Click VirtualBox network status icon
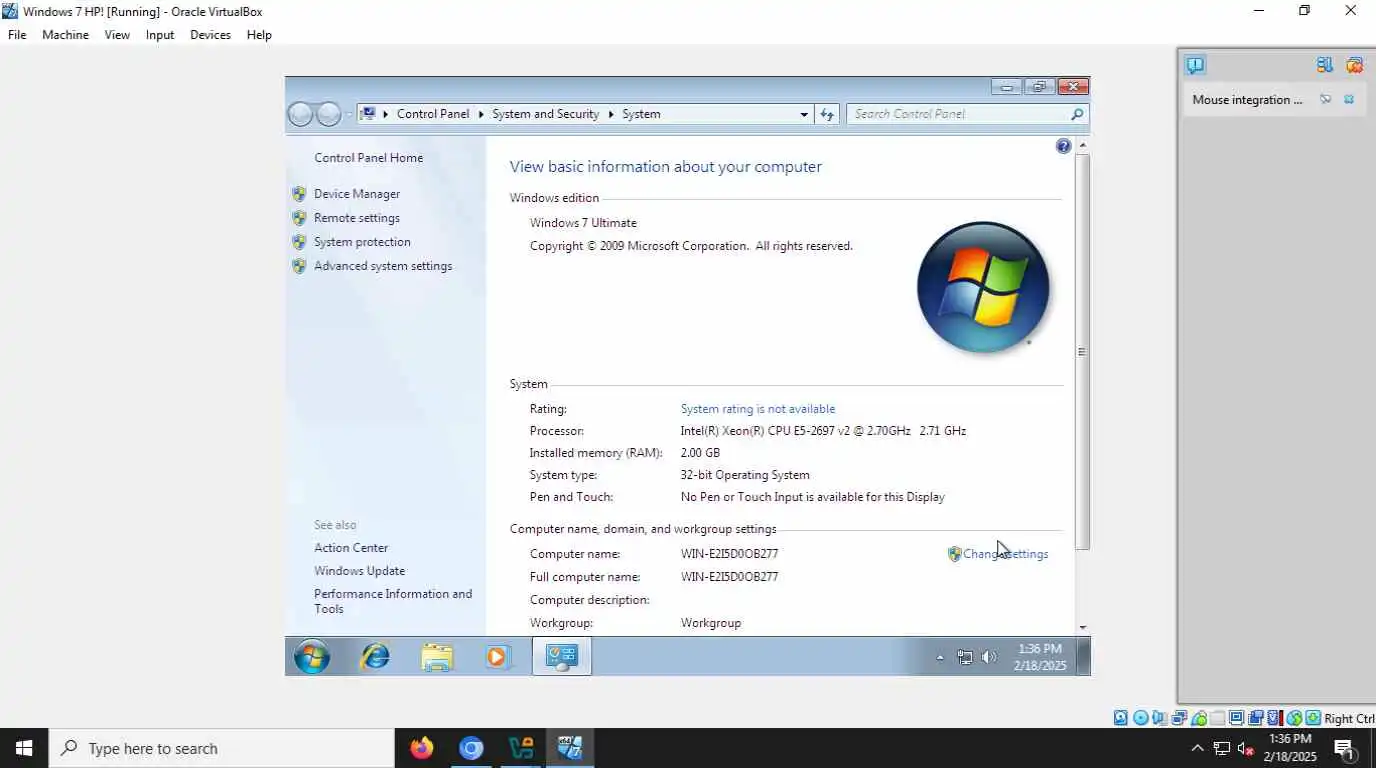This screenshot has width=1376, height=768. click(x=1179, y=718)
